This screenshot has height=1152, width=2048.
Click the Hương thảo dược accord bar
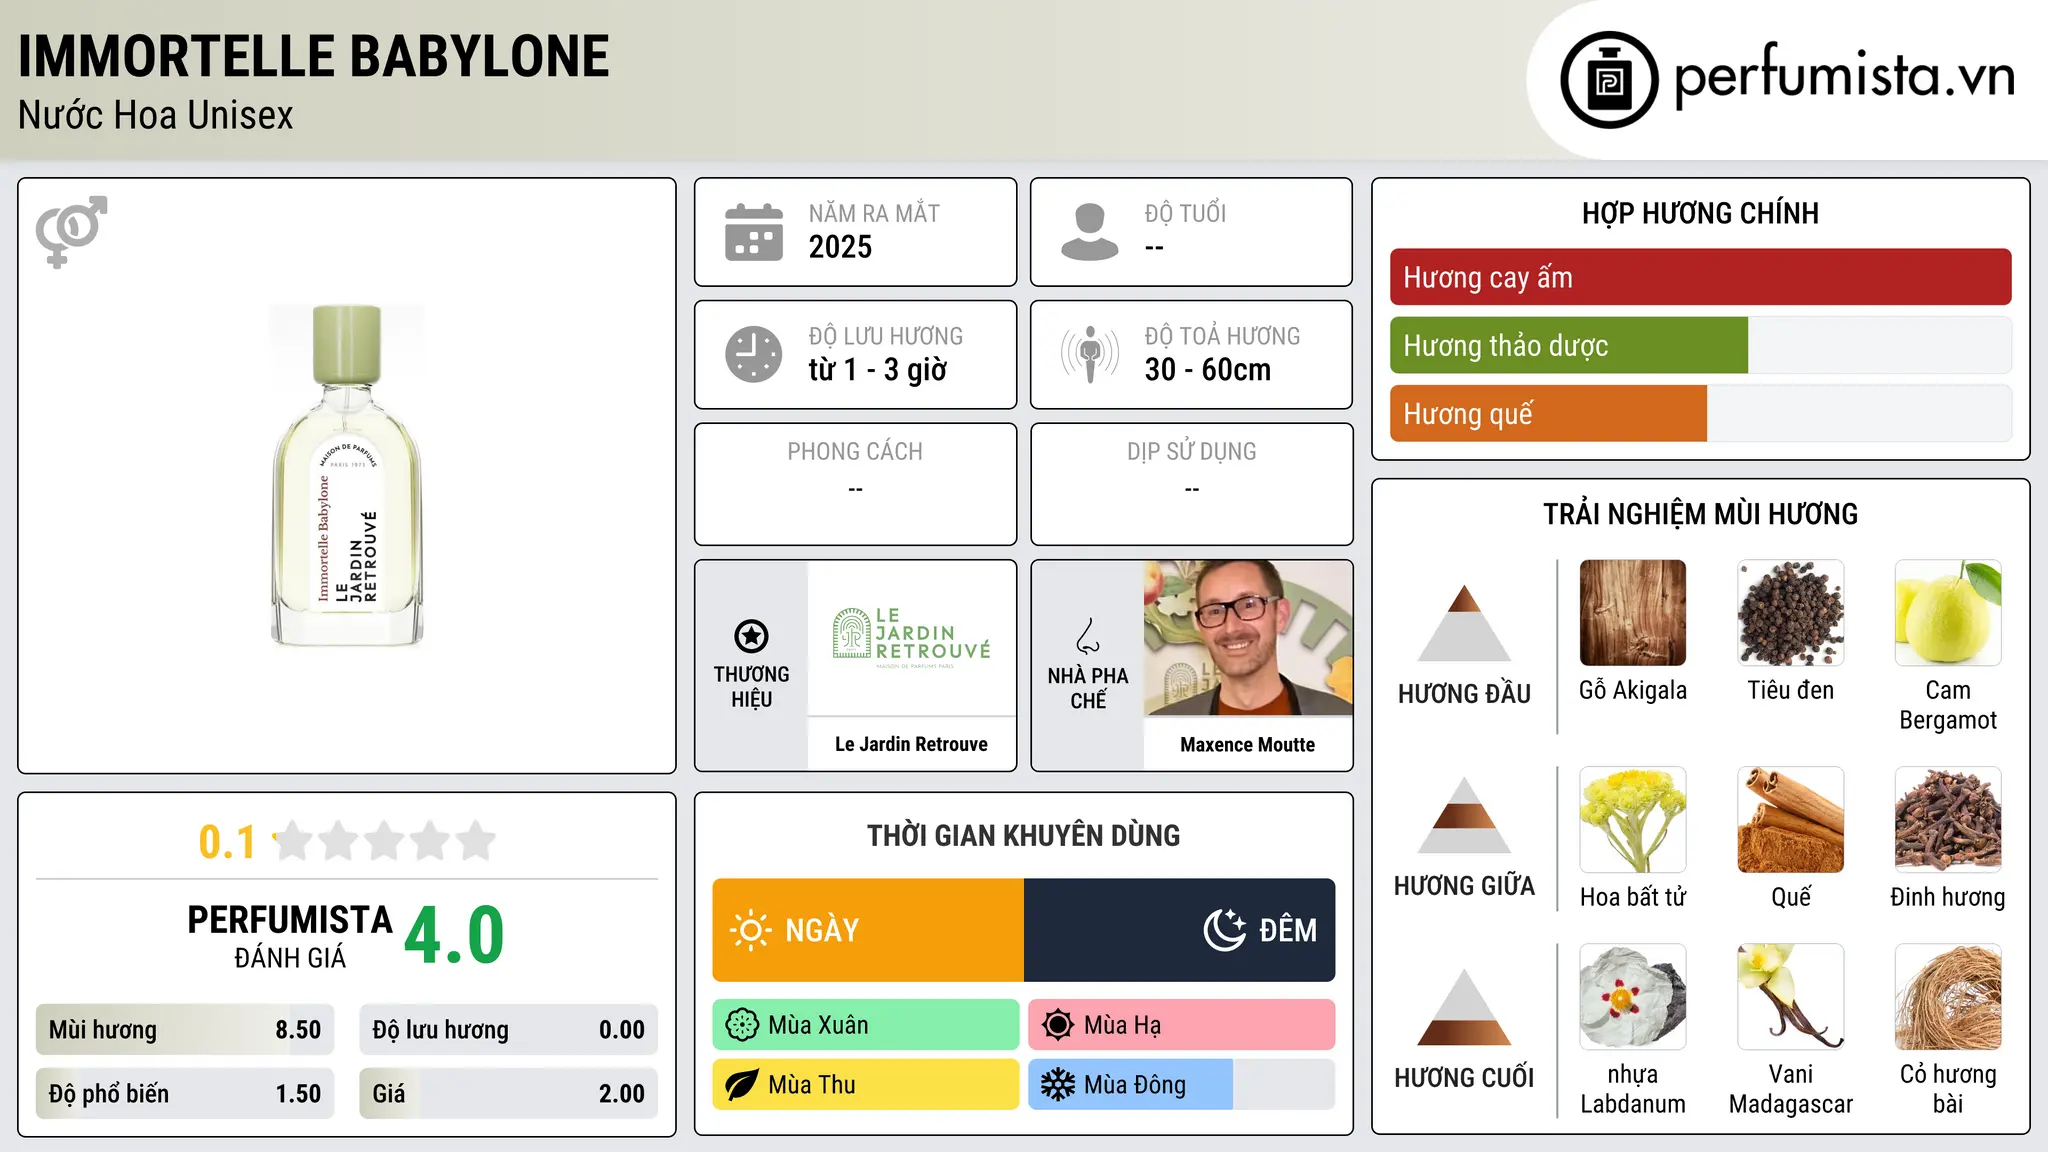pos(1701,345)
